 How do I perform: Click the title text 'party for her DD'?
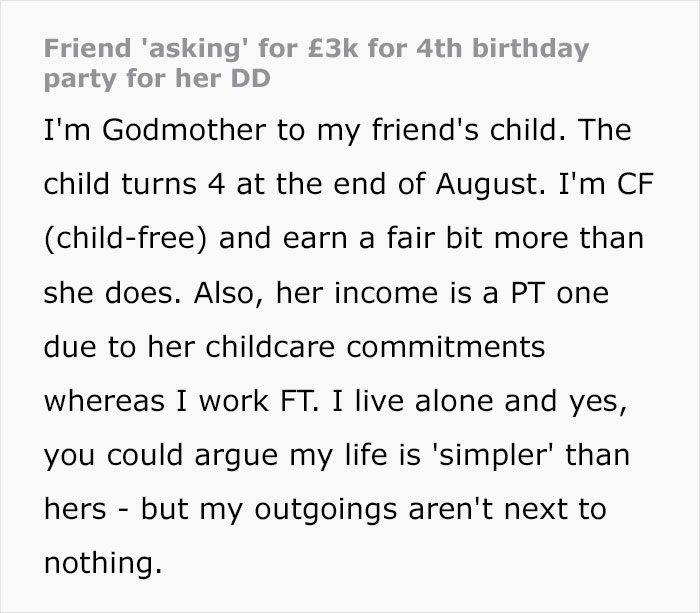(x=157, y=79)
